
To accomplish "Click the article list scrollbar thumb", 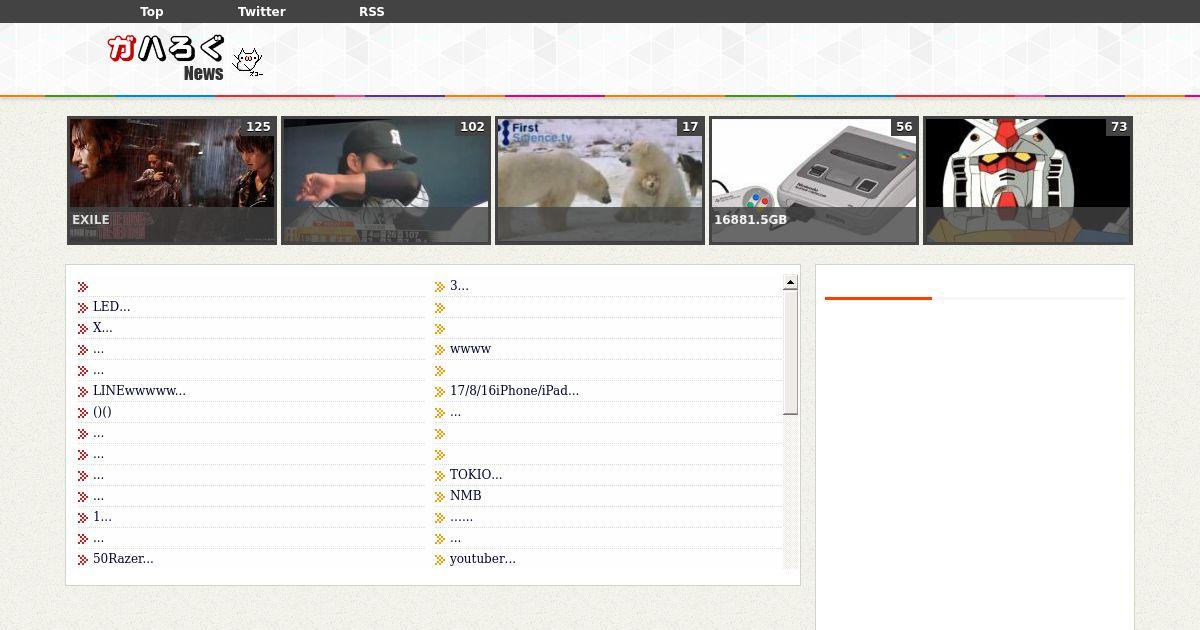I will point(790,352).
